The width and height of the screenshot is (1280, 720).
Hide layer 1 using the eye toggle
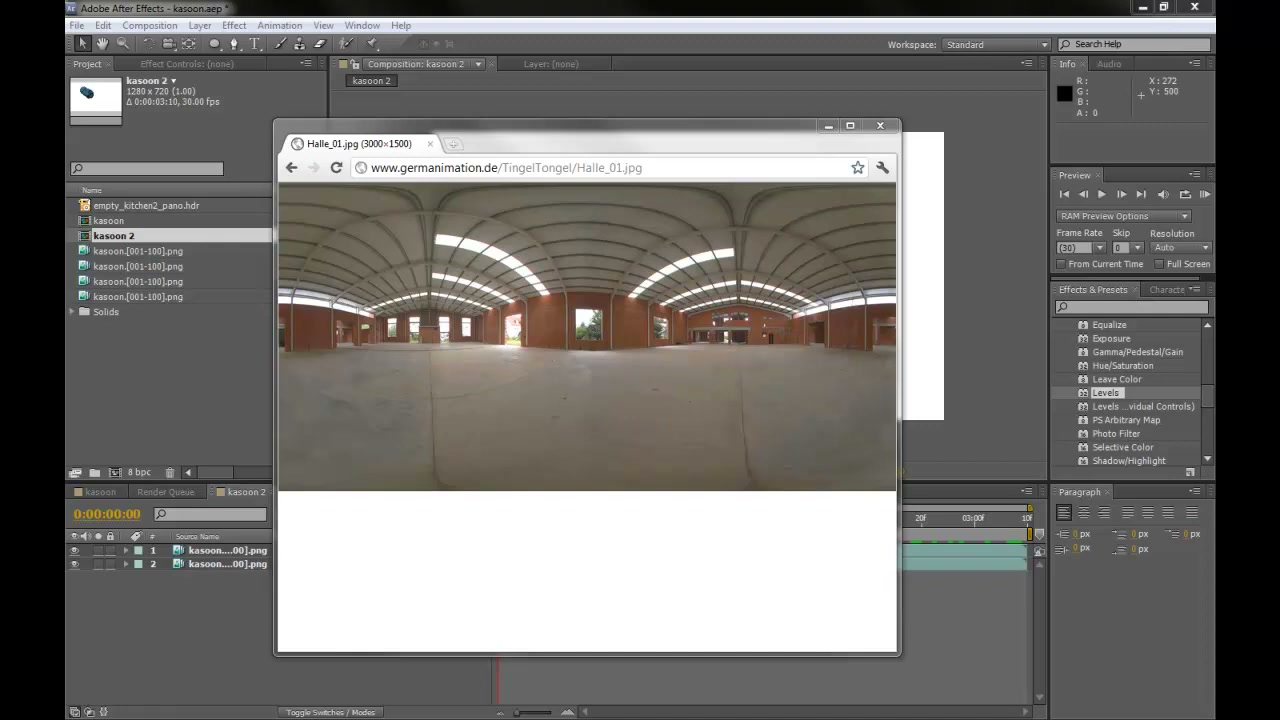point(74,550)
